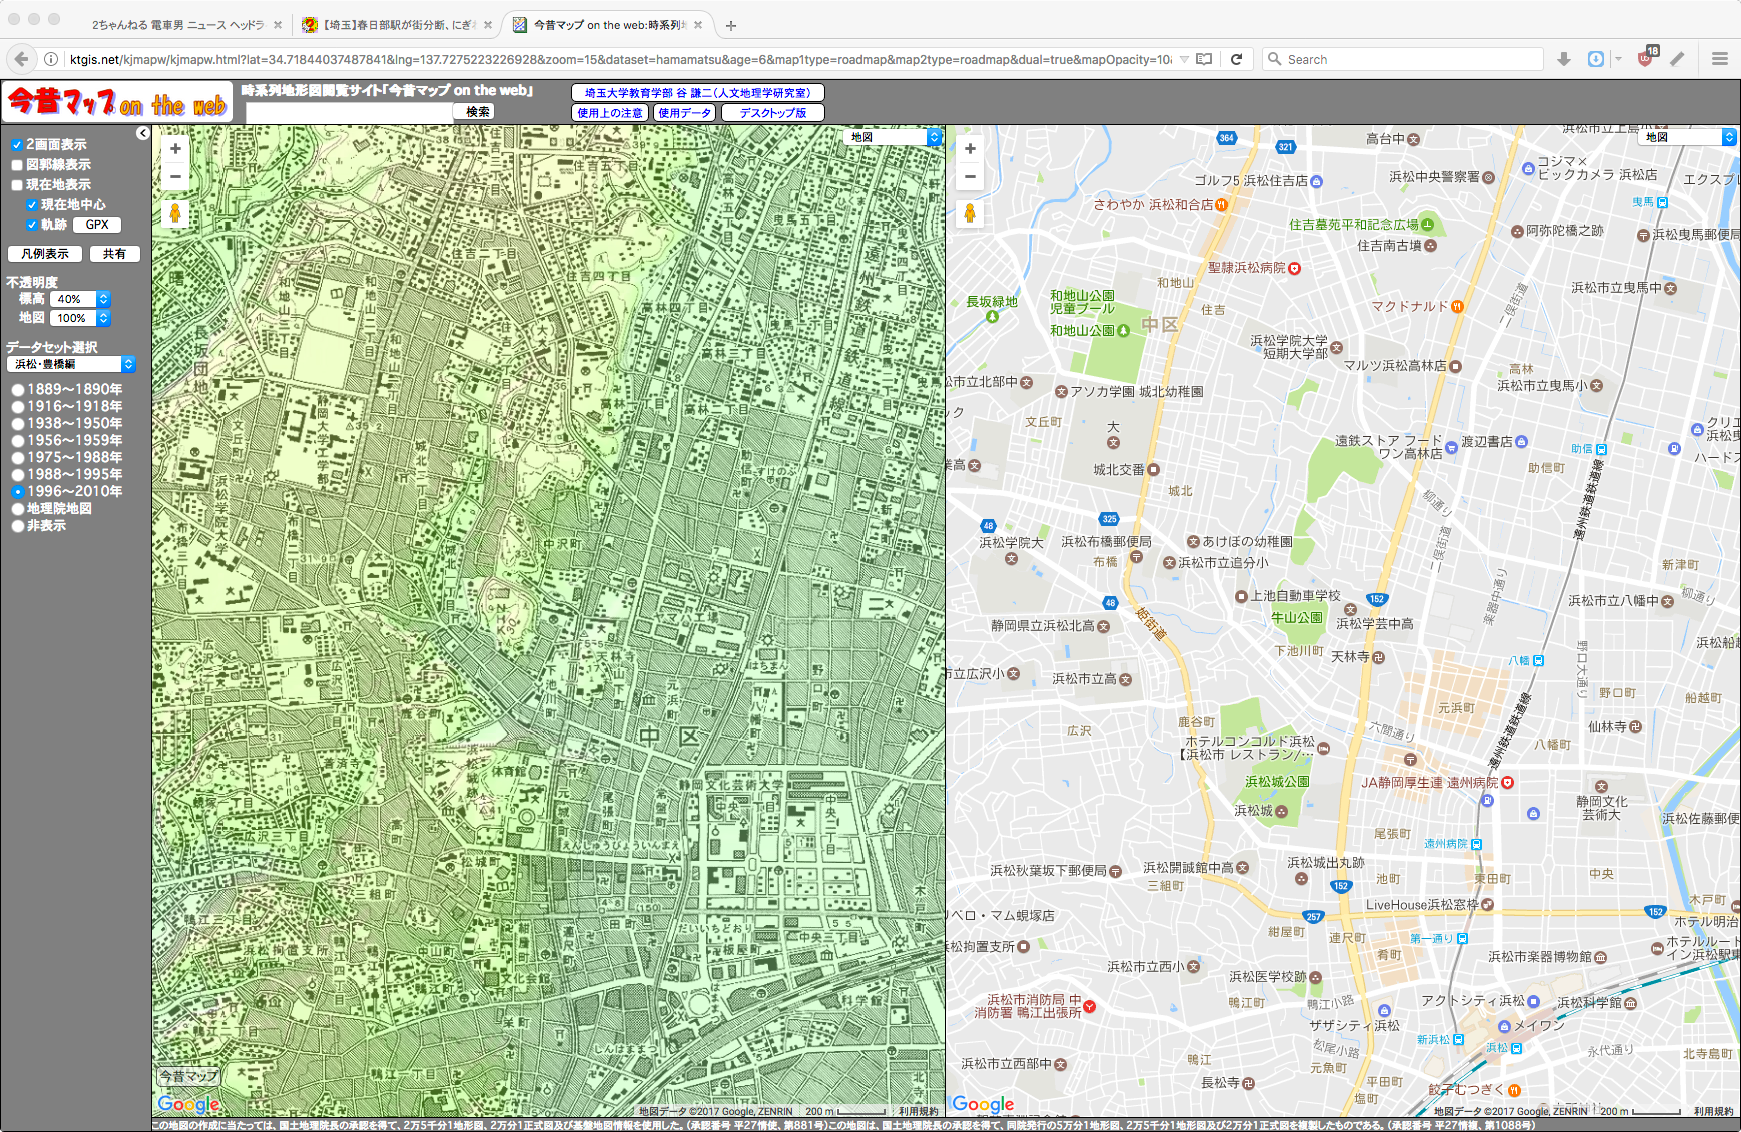
Task: Show site information icon in address bar
Action: point(51,59)
